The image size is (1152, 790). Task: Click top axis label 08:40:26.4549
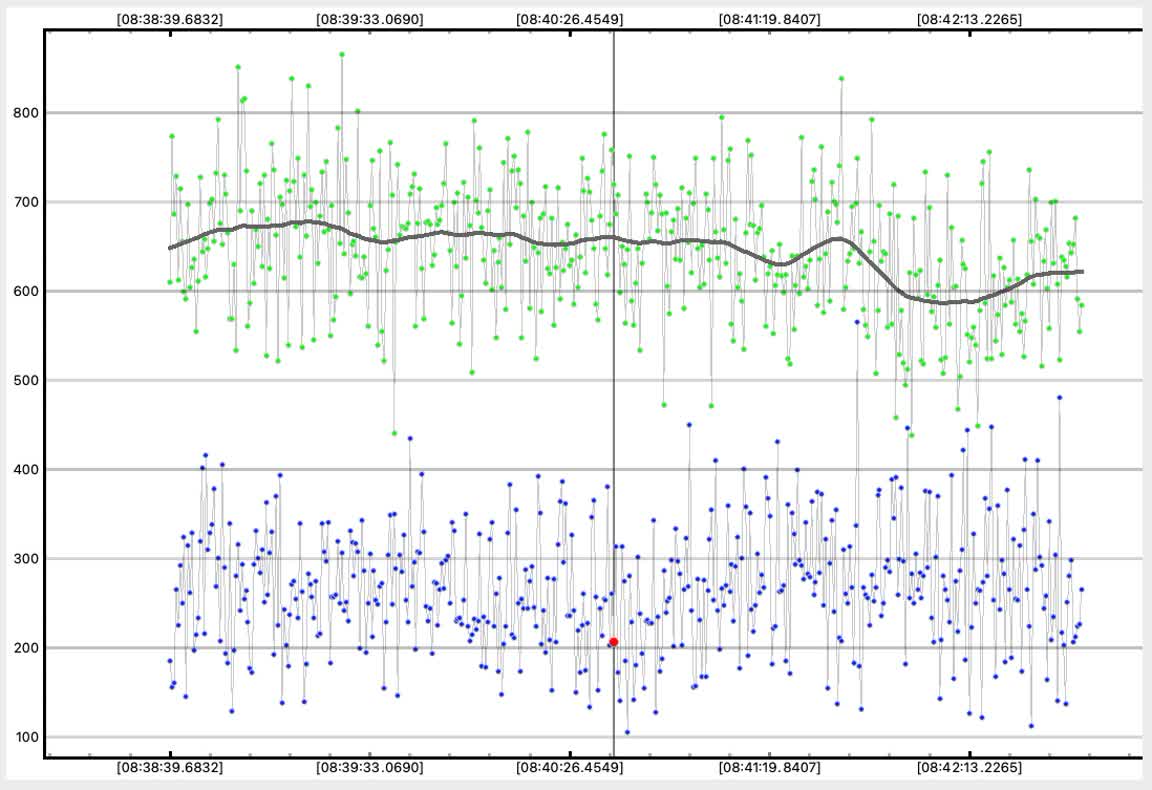coord(569,18)
